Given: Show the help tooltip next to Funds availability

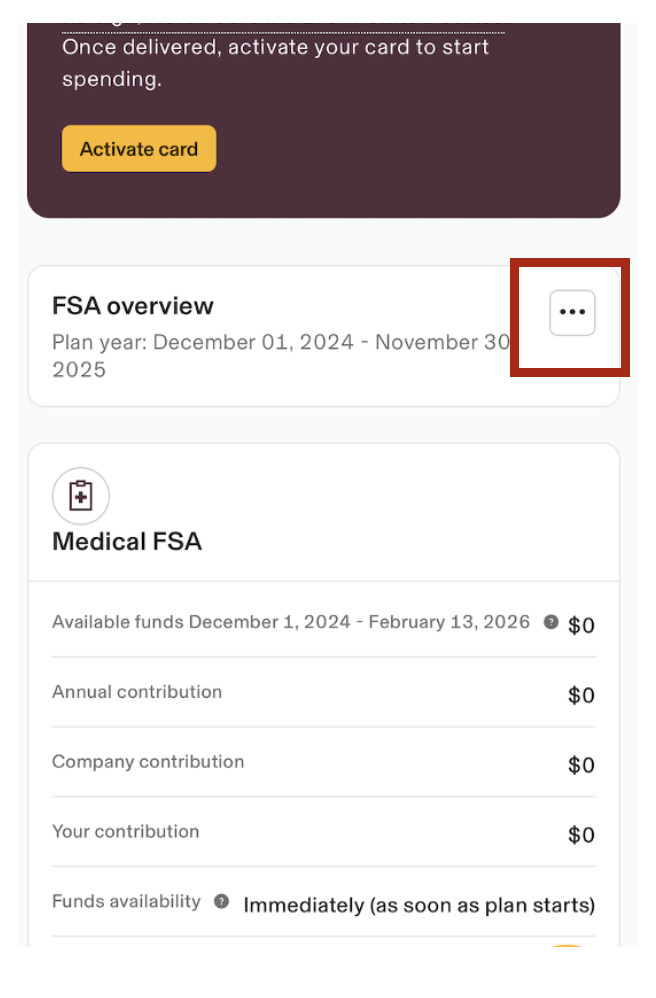Looking at the screenshot, I should coord(221,901).
